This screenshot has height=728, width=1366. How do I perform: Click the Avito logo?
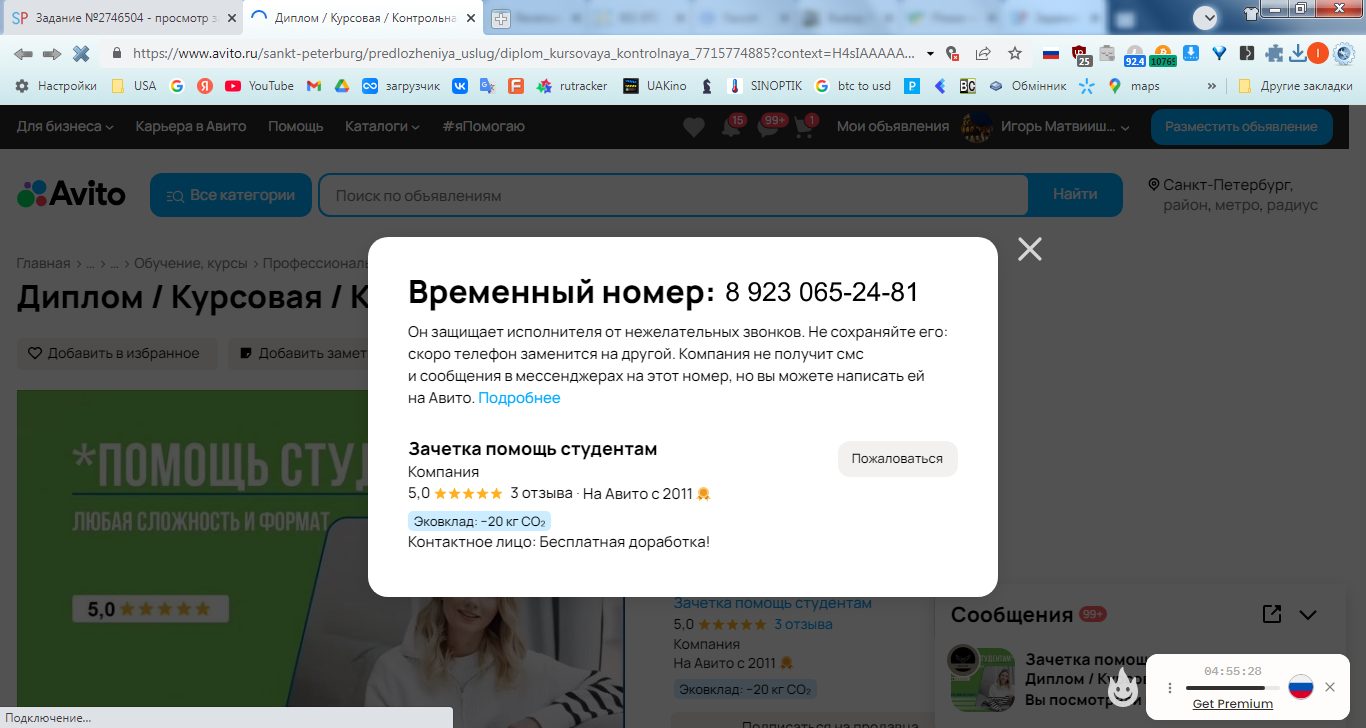(x=71, y=194)
